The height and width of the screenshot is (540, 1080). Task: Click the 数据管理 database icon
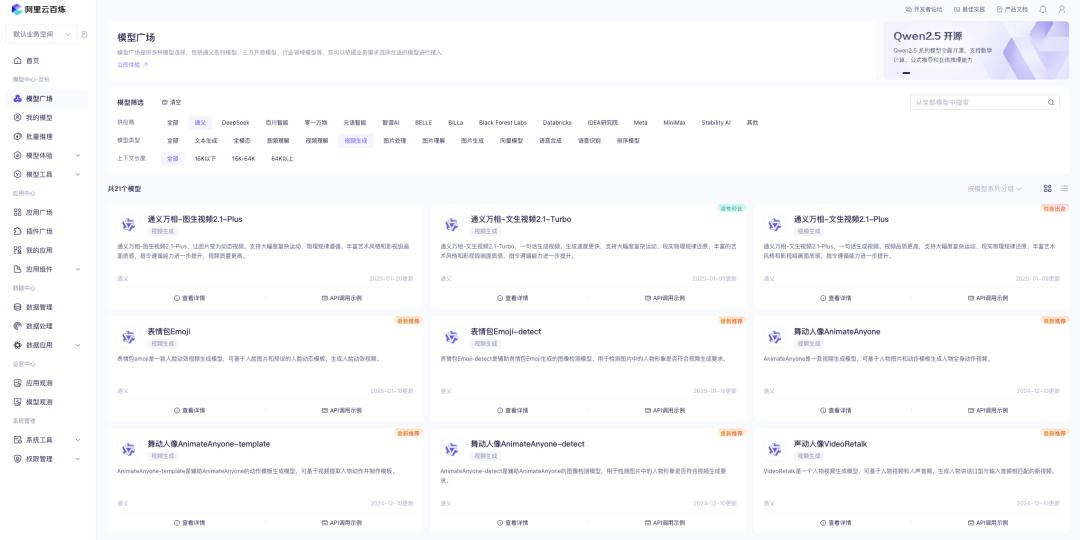click(x=18, y=307)
